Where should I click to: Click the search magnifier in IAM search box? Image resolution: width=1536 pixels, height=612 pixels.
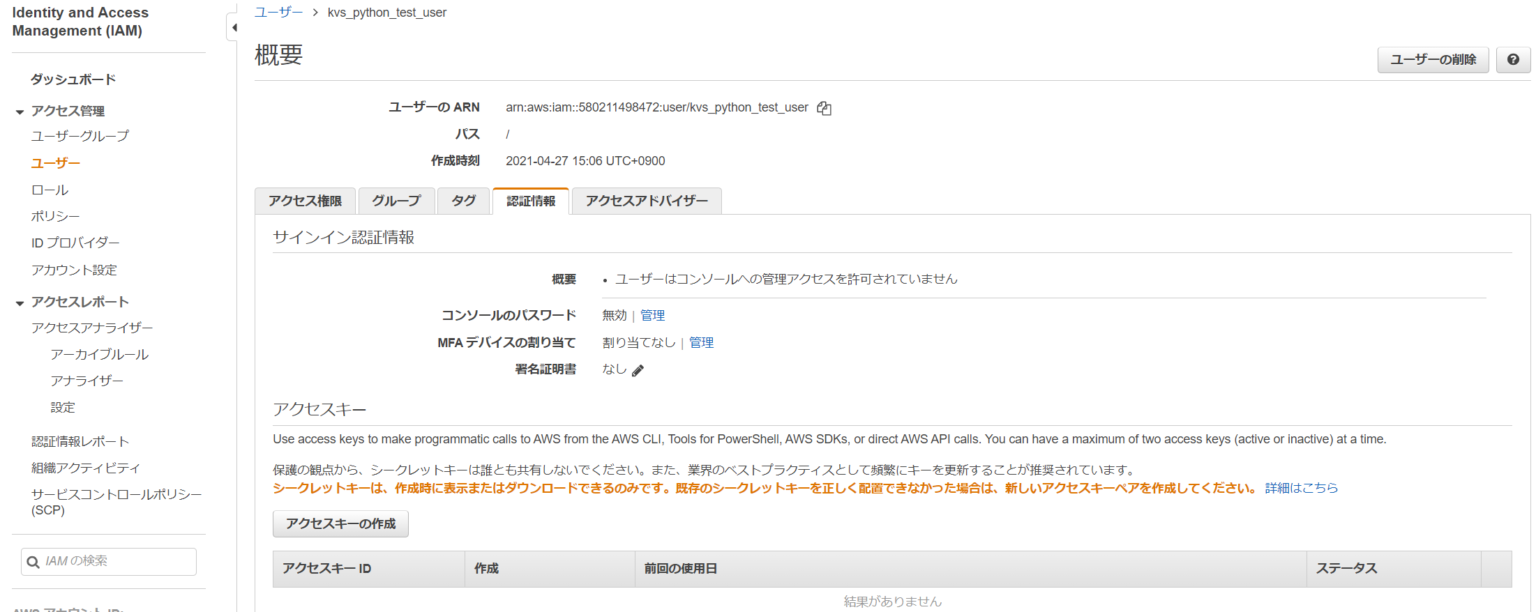[33, 562]
